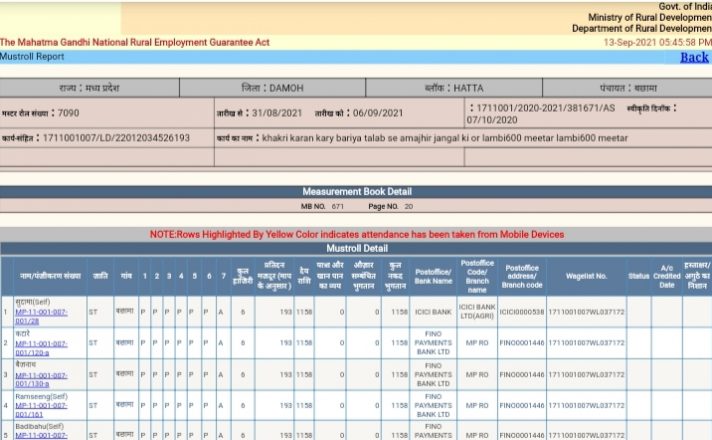
Task: Click the name Sudama(Self) in row 1
Action: (33, 302)
